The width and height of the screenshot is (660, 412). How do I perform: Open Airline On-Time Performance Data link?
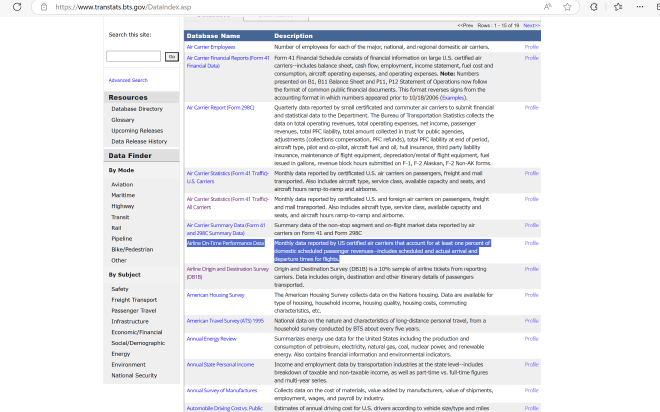(225, 243)
